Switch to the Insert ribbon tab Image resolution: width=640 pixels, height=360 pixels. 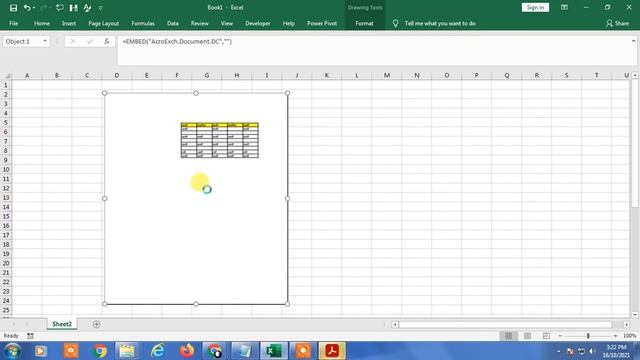[69, 23]
